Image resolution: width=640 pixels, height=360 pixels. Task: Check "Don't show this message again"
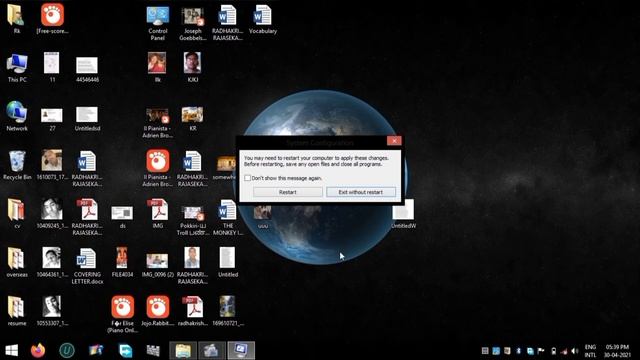[x=247, y=178]
